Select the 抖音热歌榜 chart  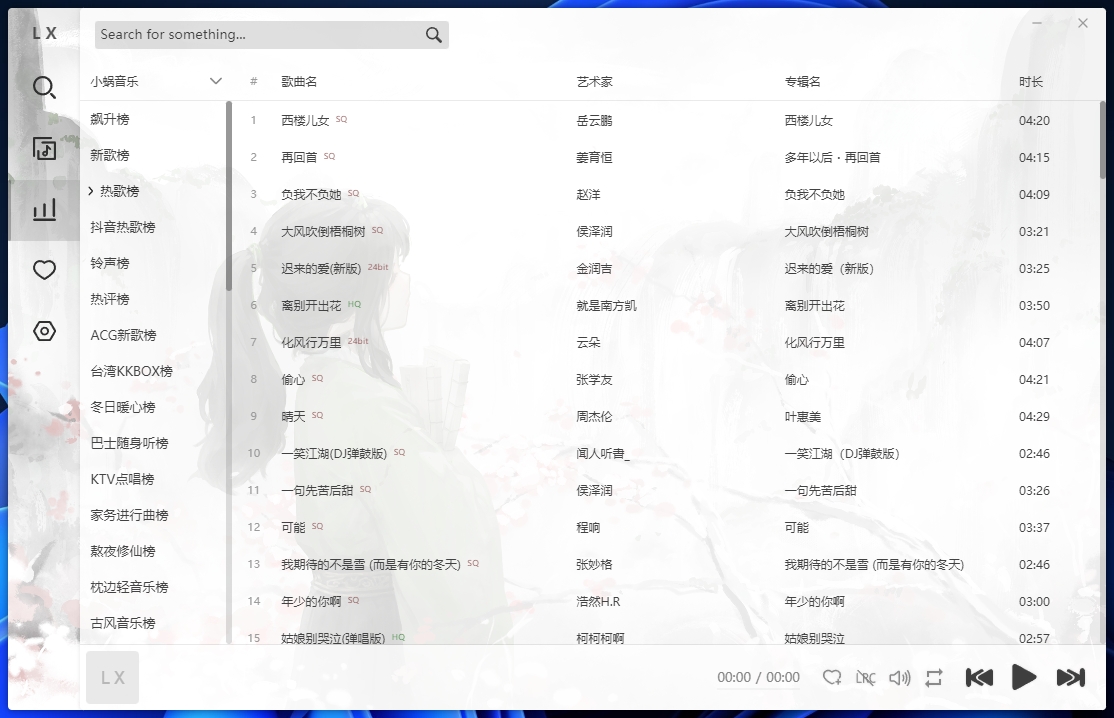tap(123, 227)
